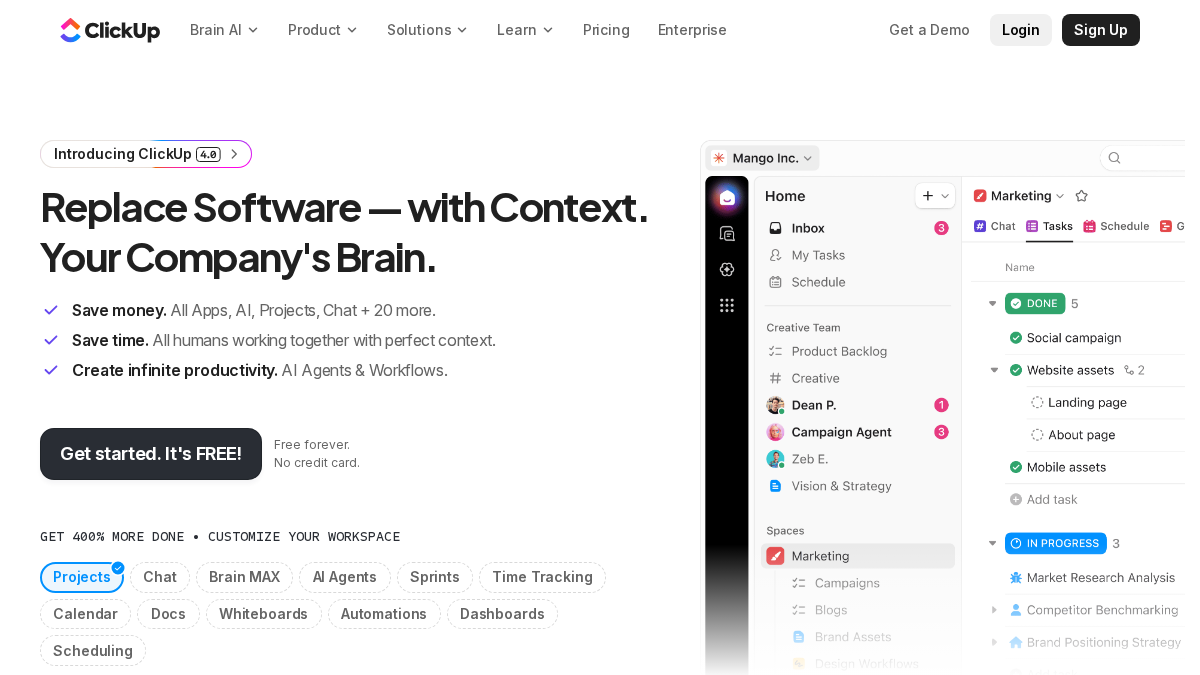
Task: Click Get started. It's FREE! button
Action: pyautogui.click(x=151, y=454)
